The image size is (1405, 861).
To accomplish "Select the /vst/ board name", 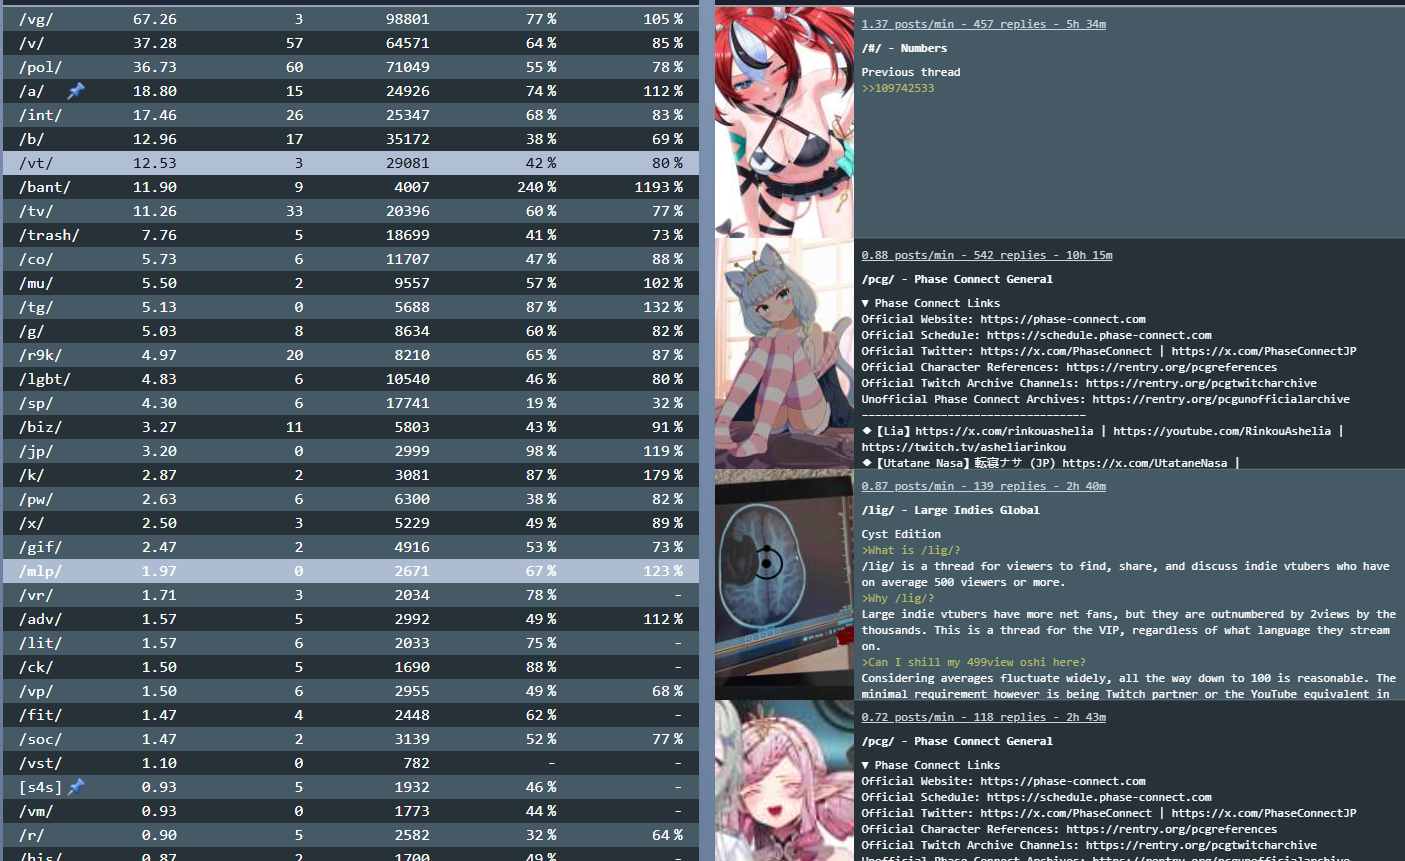I will tap(40, 763).
